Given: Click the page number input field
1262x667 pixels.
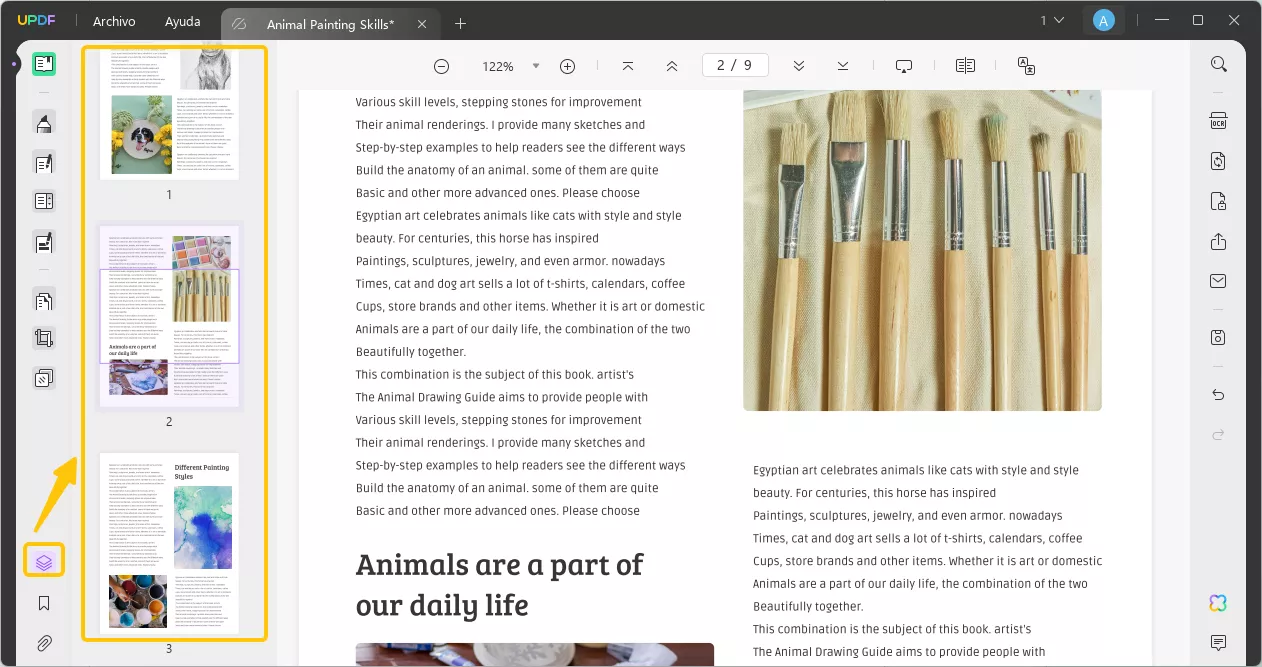Looking at the screenshot, I should point(735,65).
